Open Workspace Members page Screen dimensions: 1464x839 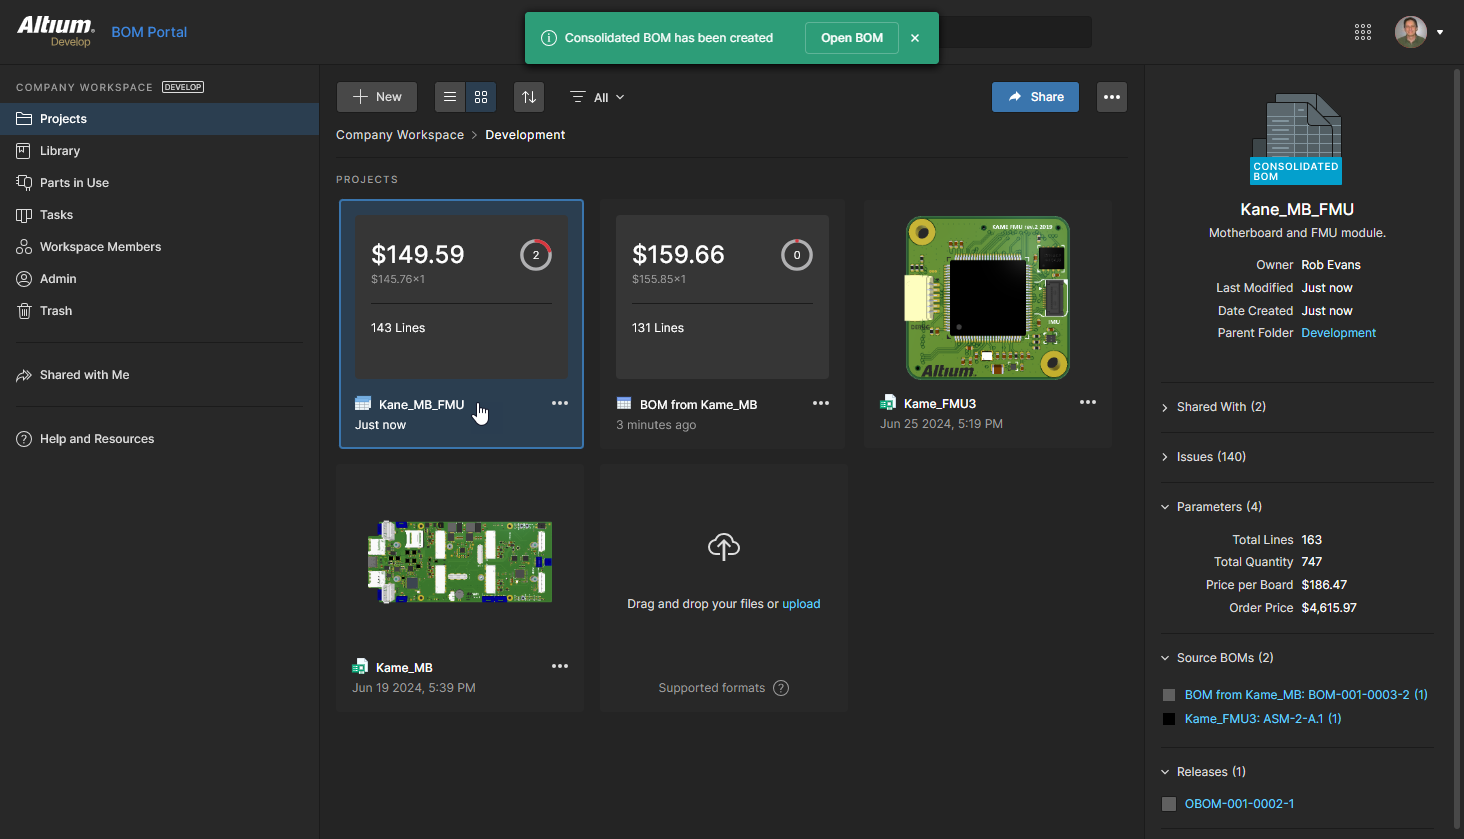pyautogui.click(x=160, y=247)
